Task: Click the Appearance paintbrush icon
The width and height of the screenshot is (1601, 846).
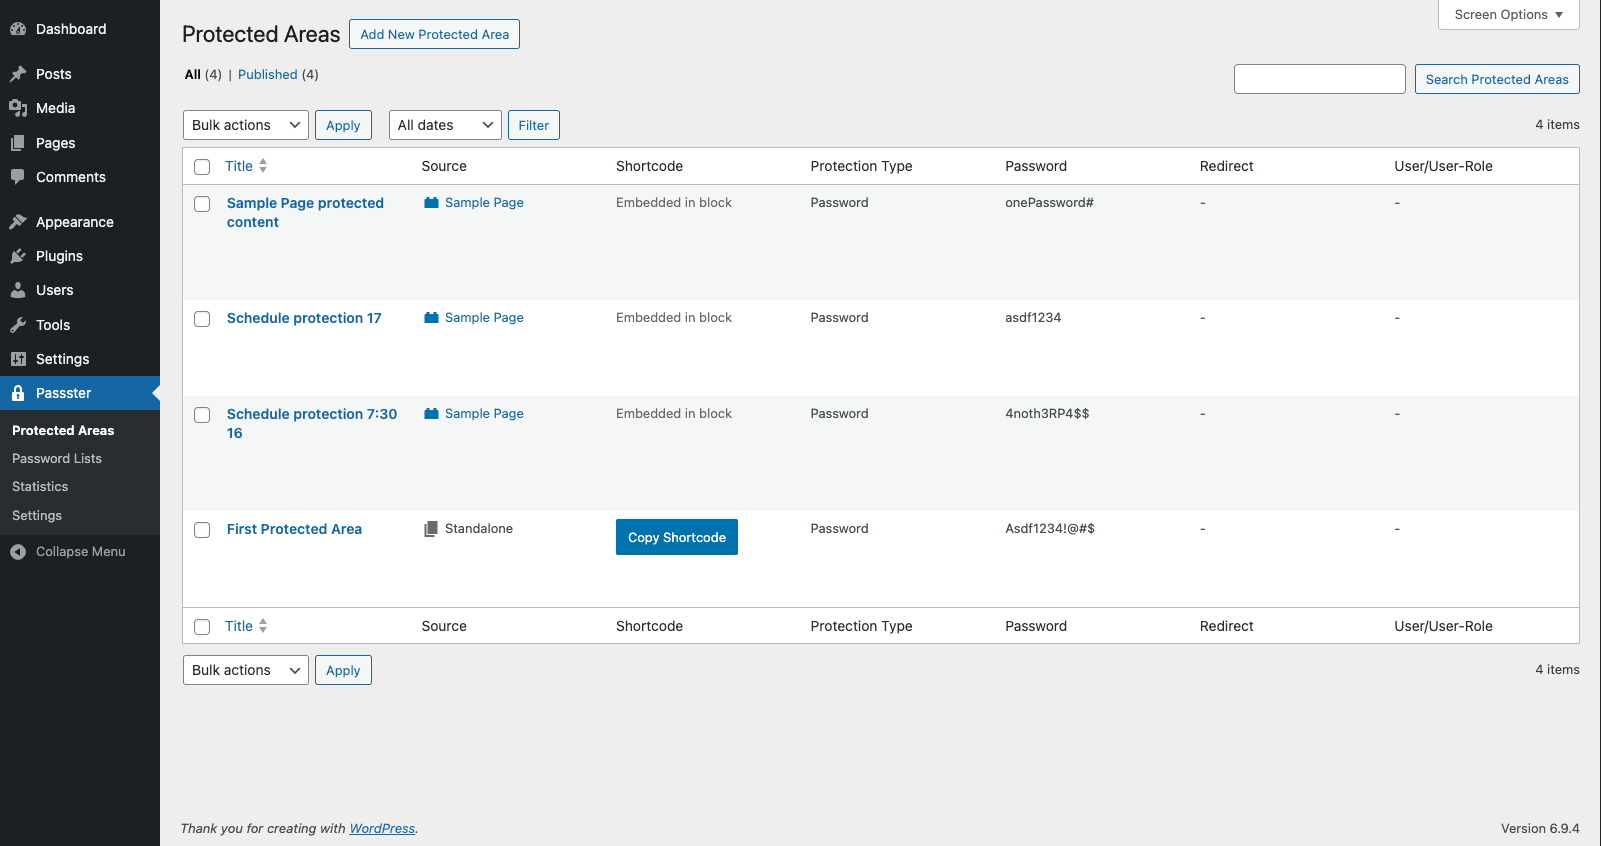Action: click(x=18, y=222)
